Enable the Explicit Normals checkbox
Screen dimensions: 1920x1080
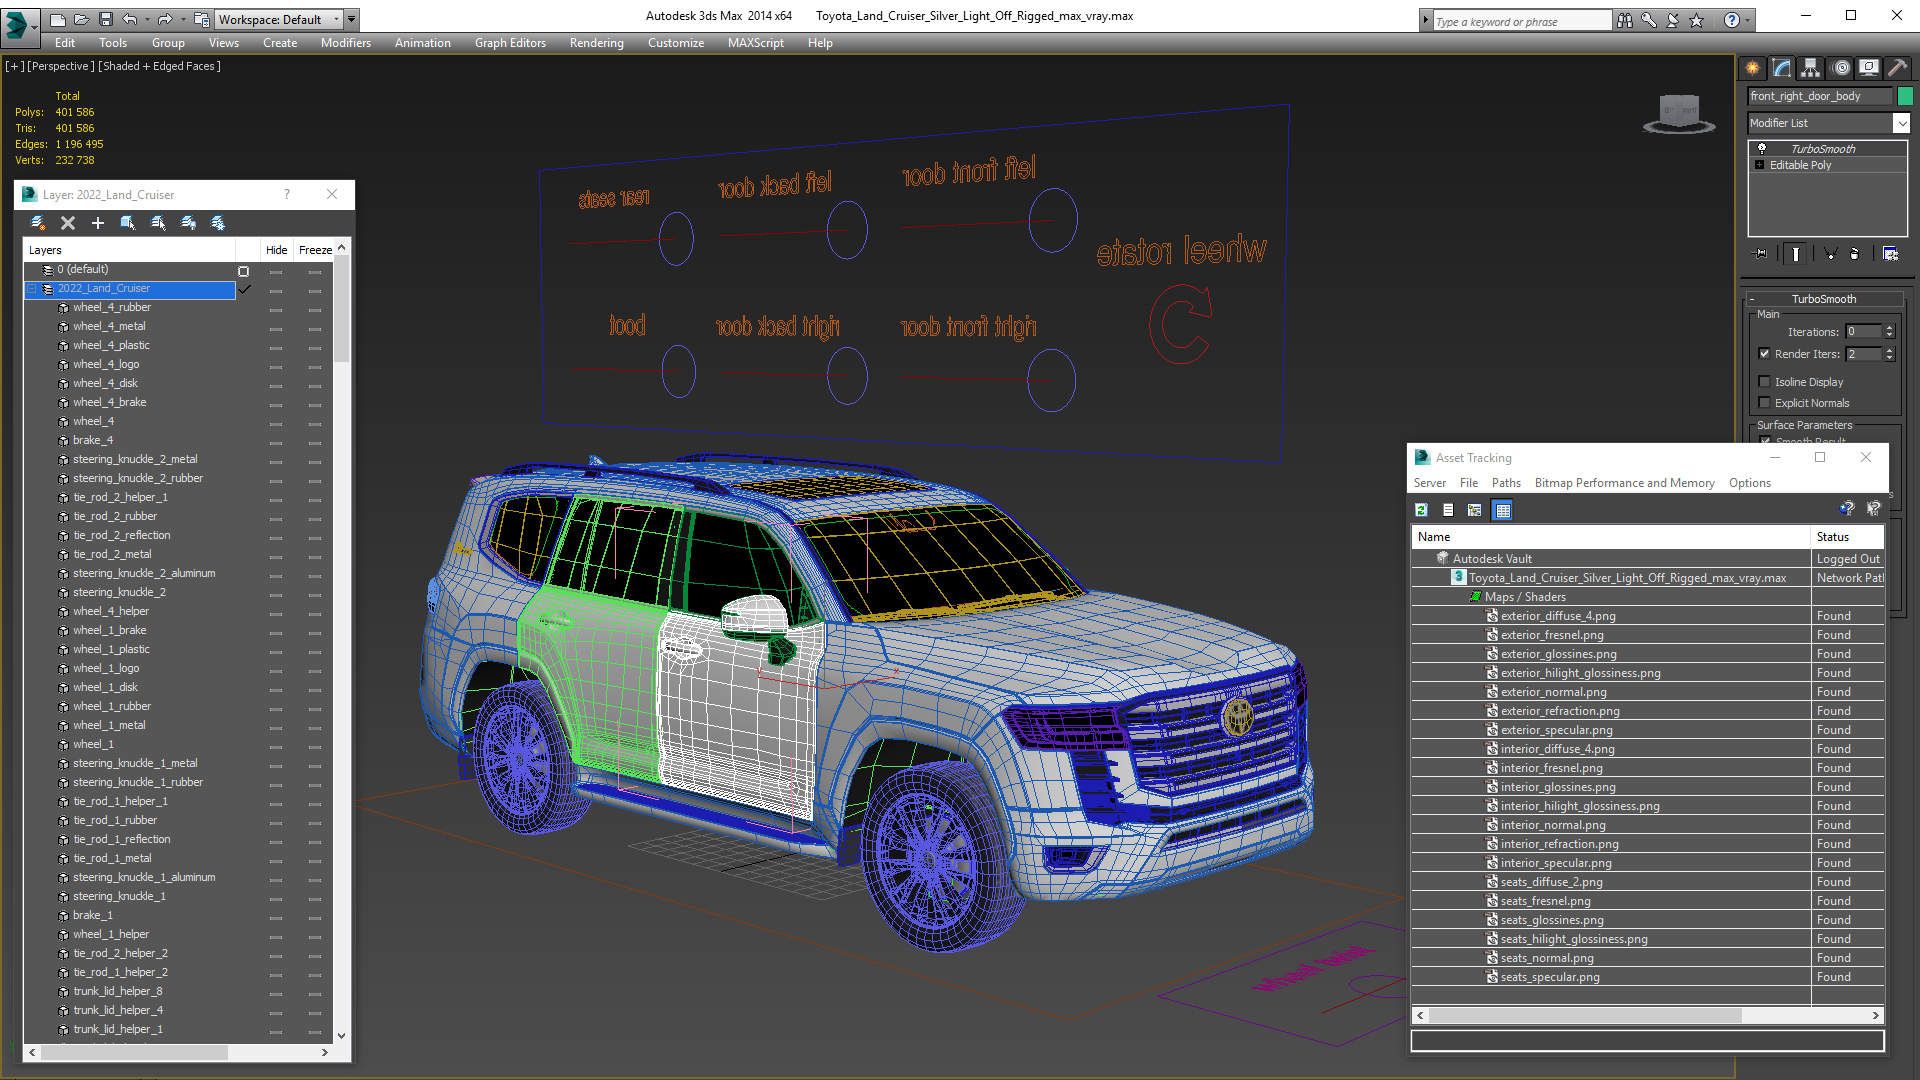click(1765, 403)
